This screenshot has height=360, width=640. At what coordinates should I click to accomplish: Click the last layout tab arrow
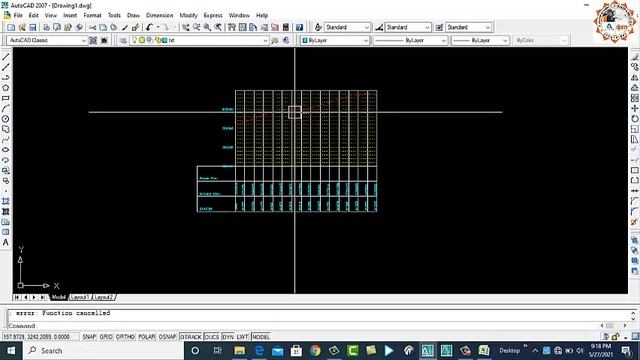click(x=42, y=297)
